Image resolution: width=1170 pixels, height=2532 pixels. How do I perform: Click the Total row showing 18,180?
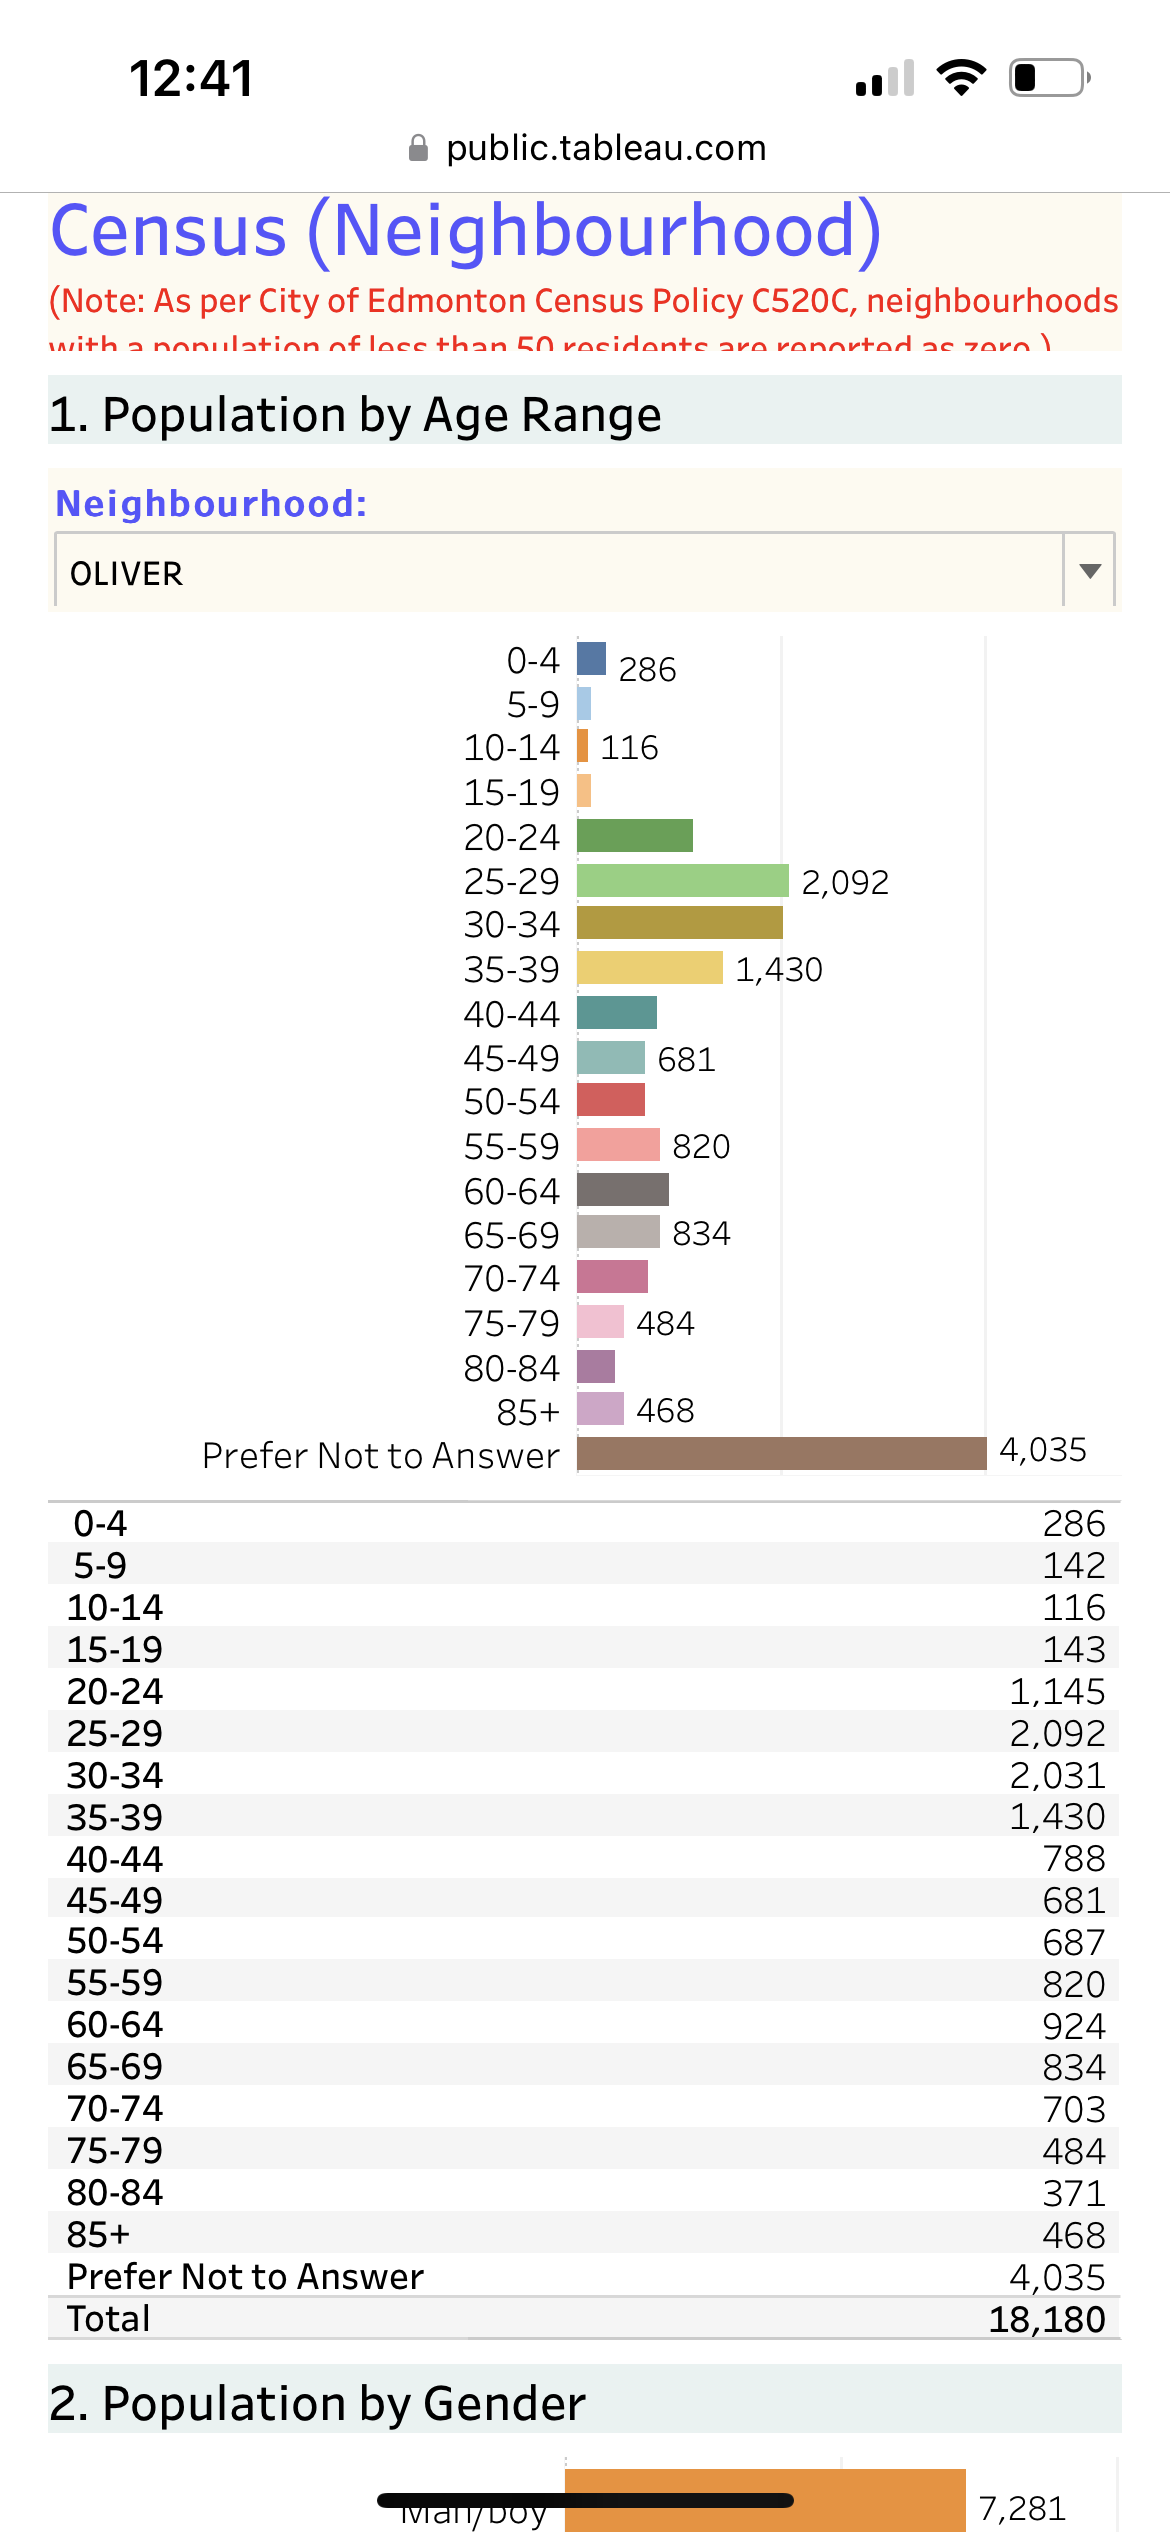[x=584, y=2319]
